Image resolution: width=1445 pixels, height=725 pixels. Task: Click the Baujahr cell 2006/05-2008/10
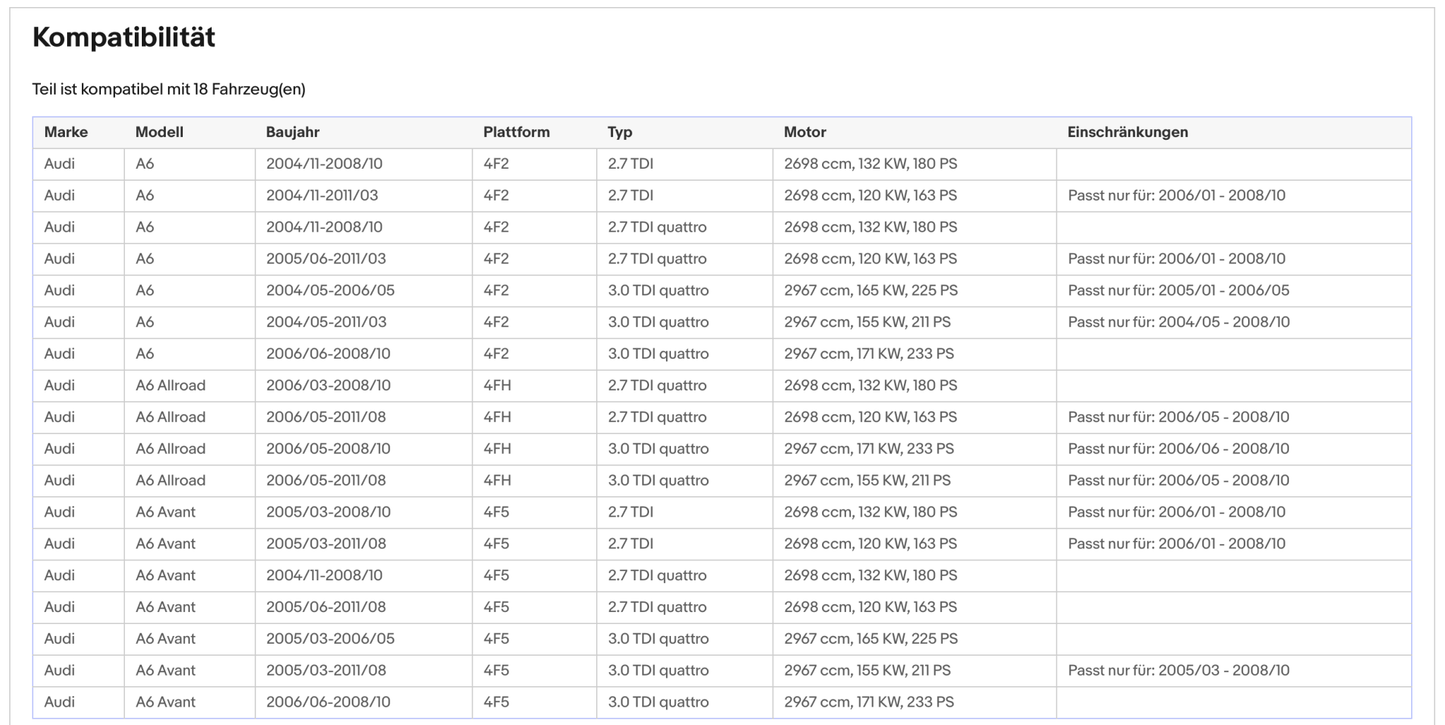click(x=328, y=449)
